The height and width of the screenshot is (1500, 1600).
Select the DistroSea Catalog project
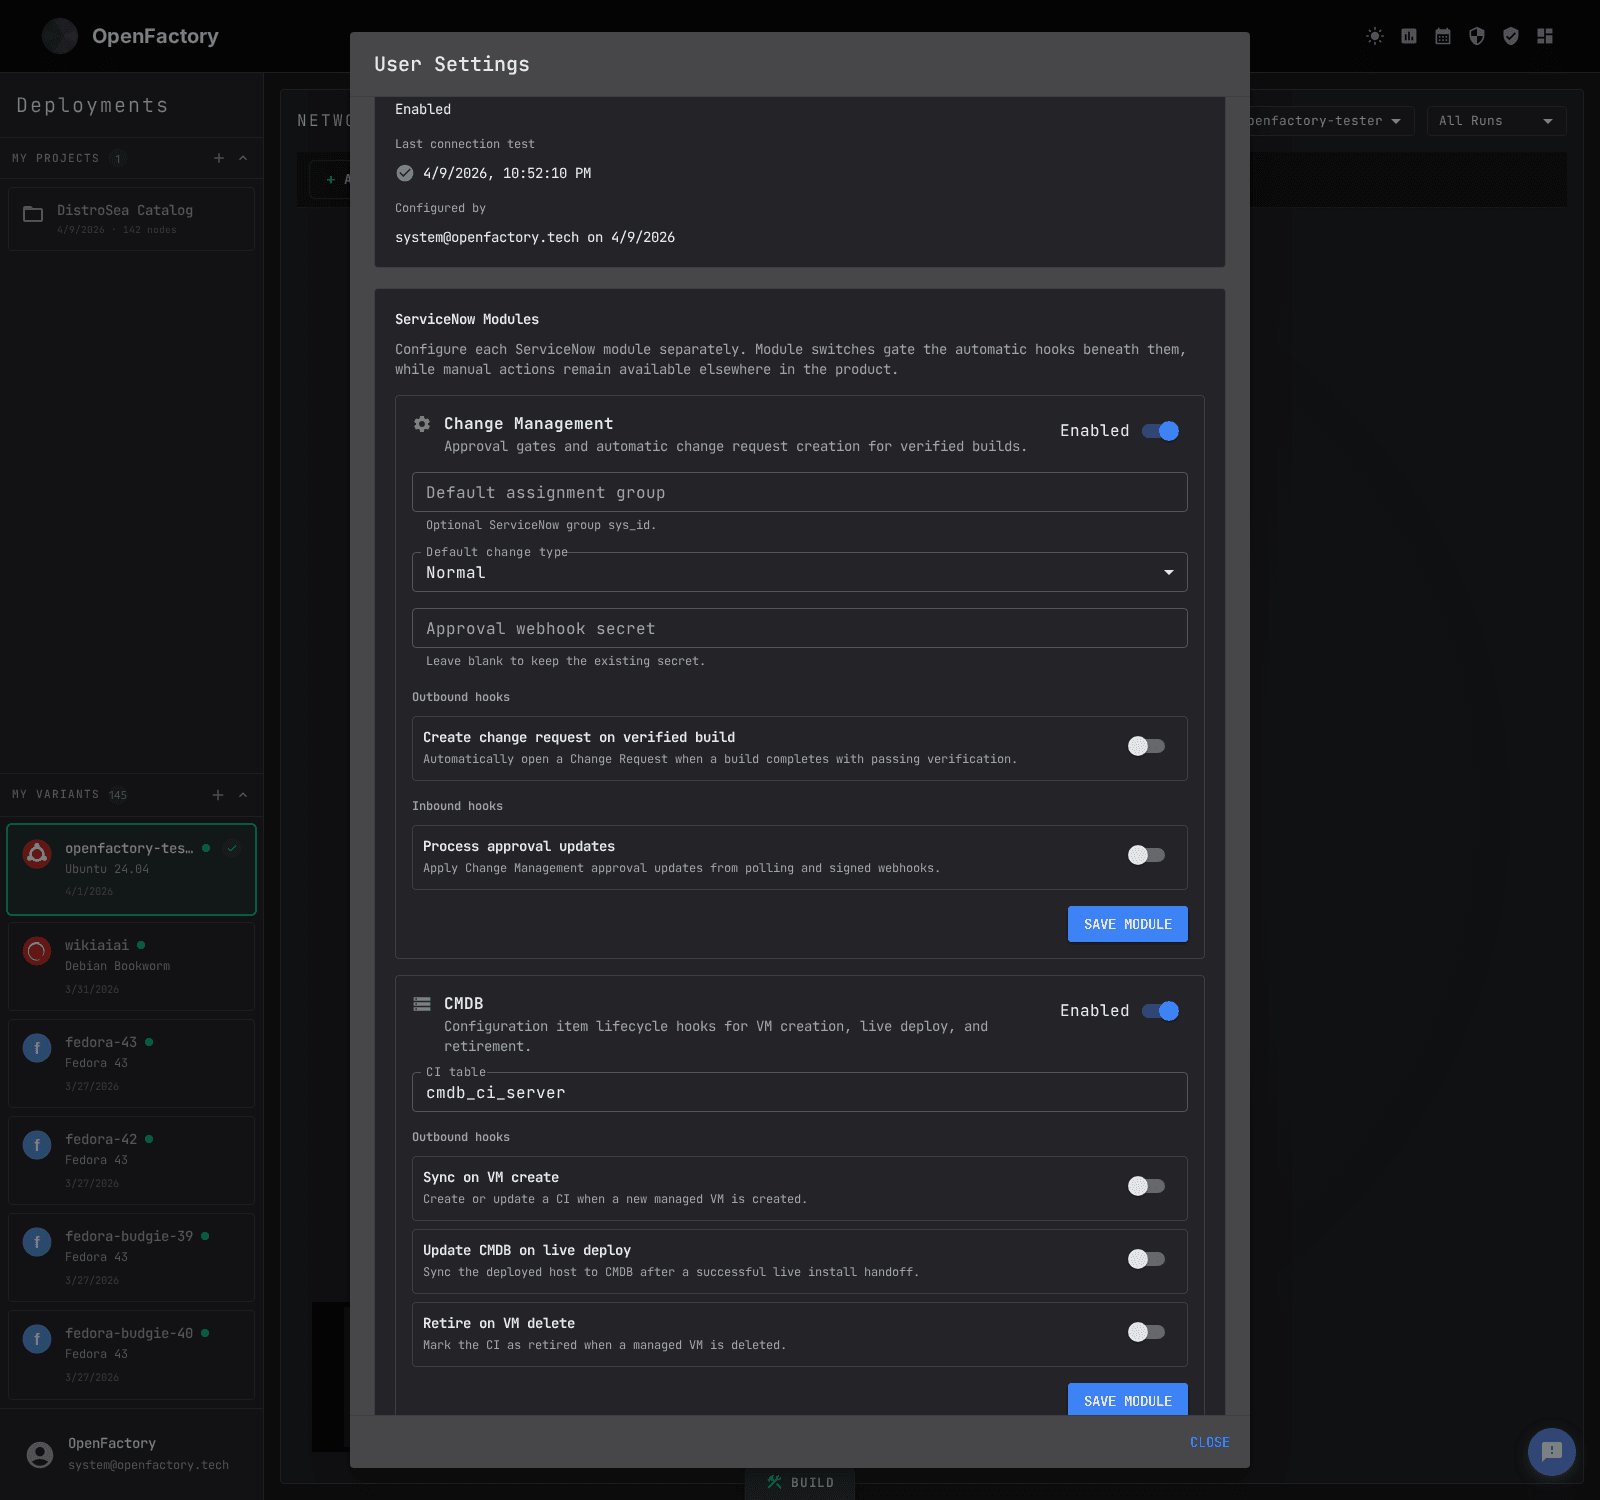(132, 219)
